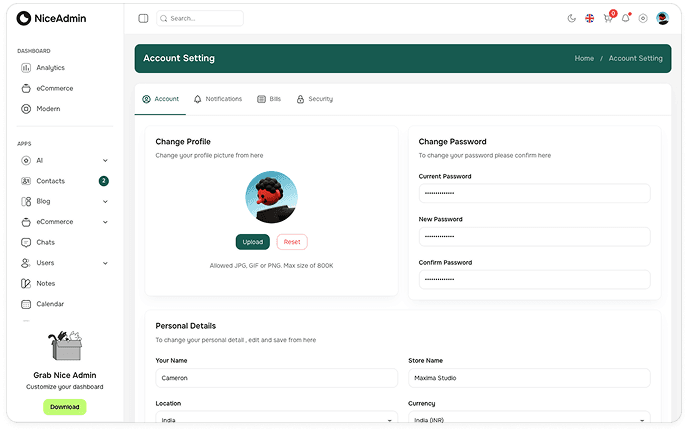The image size is (688, 432).
Task: Open the notification bell in header
Action: pyautogui.click(x=625, y=18)
